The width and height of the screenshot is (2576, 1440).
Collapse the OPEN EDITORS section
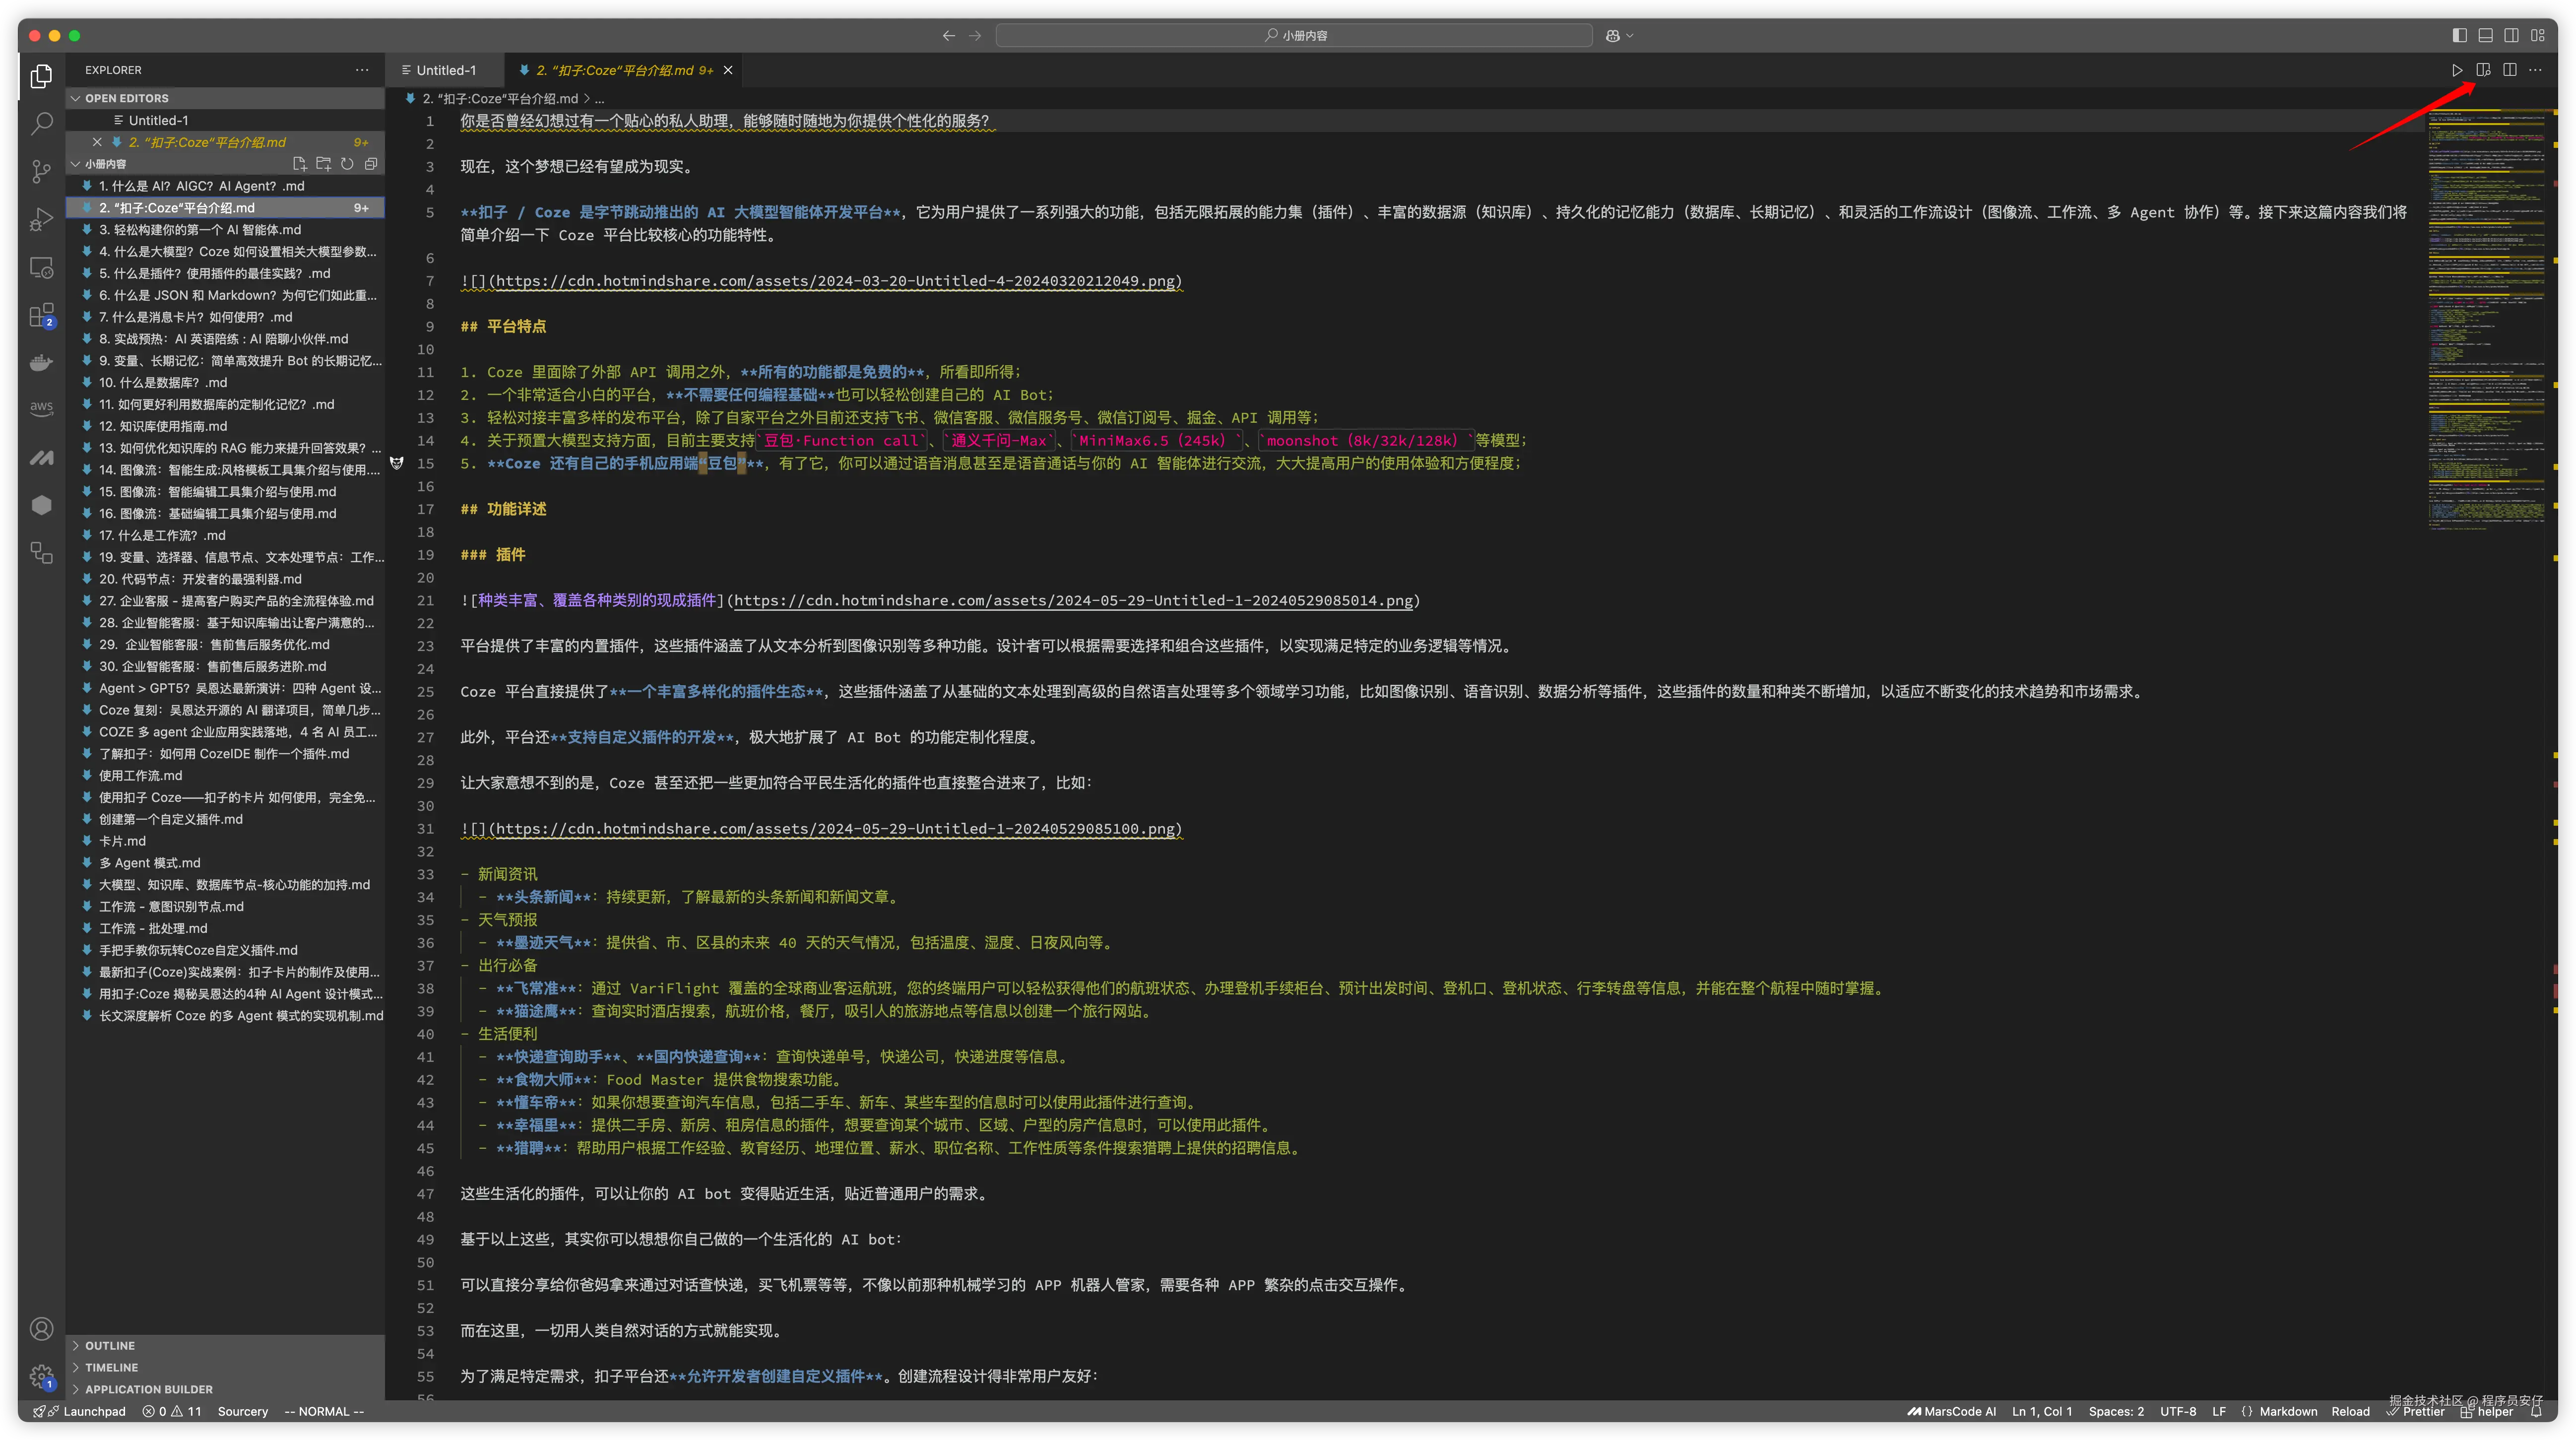point(126,98)
